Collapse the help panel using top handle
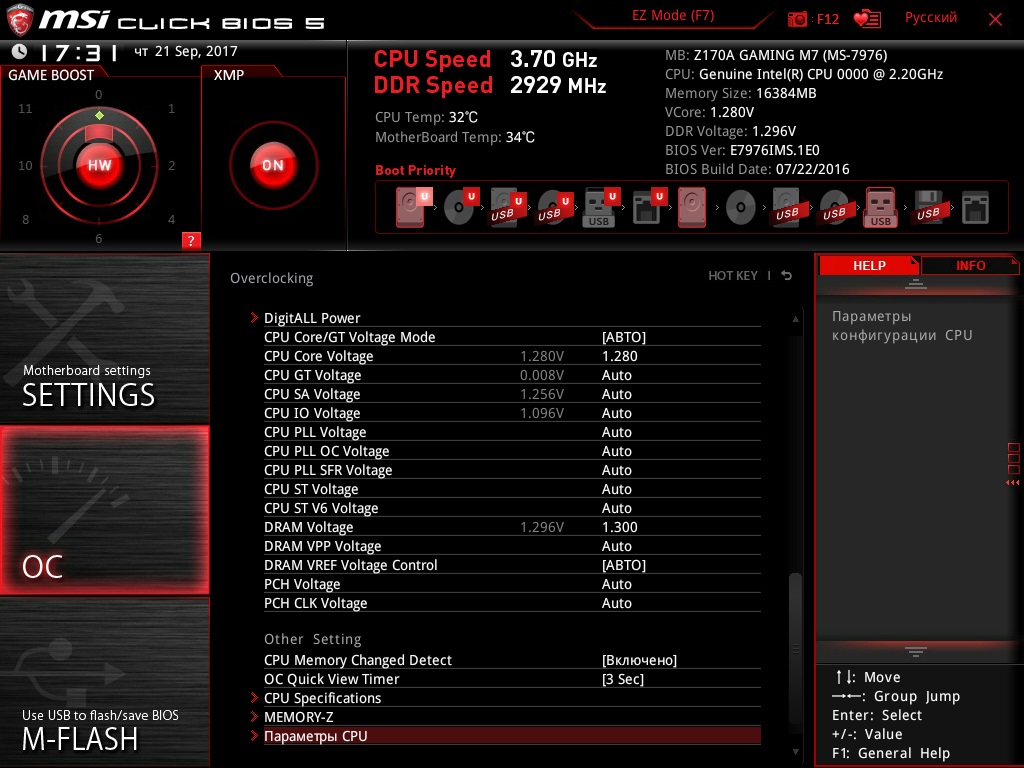Image resolution: width=1024 pixels, height=768 pixels. [916, 284]
